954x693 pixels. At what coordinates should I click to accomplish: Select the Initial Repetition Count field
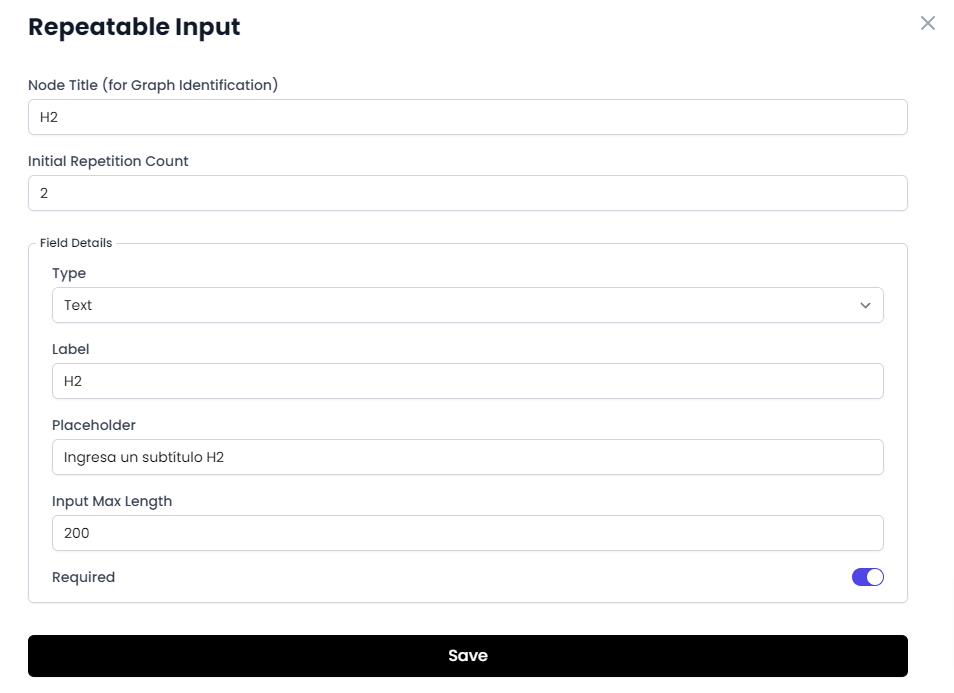pyautogui.click(x=467, y=193)
